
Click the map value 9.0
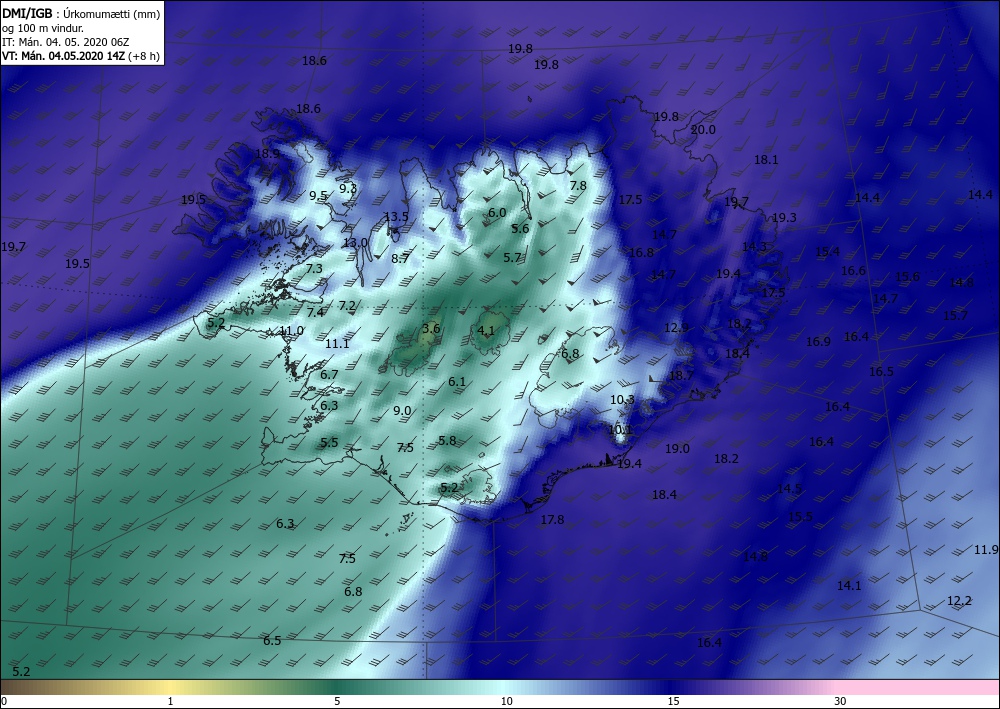[x=402, y=411]
